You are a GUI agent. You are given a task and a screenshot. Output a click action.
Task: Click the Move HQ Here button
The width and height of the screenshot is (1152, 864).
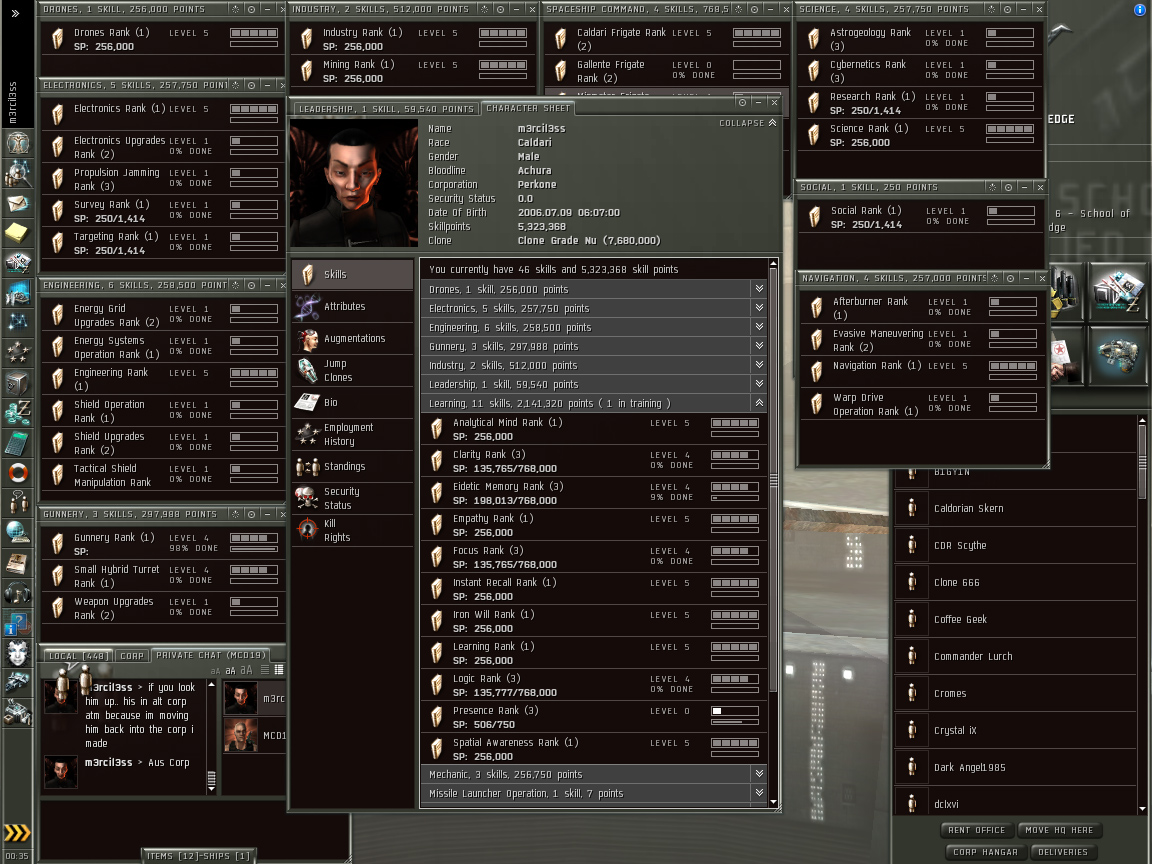tap(1059, 830)
